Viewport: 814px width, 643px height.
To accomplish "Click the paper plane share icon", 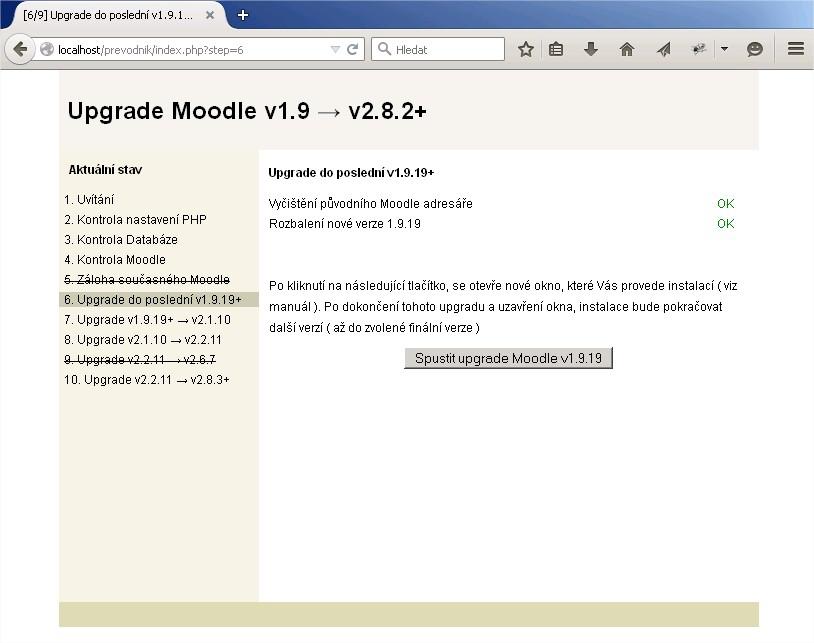I will [x=663, y=49].
